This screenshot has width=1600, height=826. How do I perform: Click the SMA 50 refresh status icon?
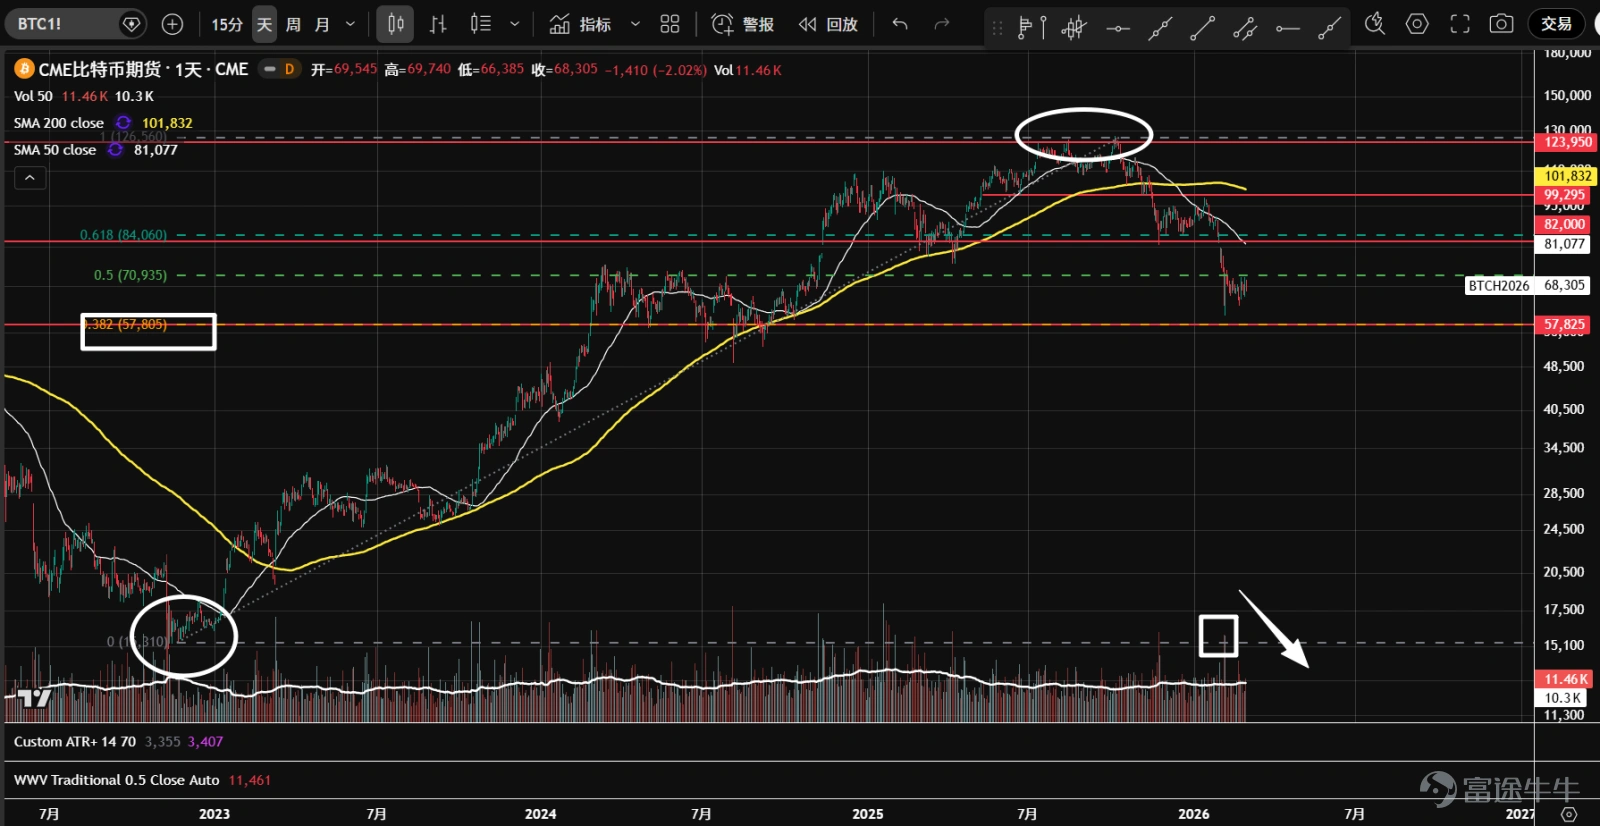116,150
